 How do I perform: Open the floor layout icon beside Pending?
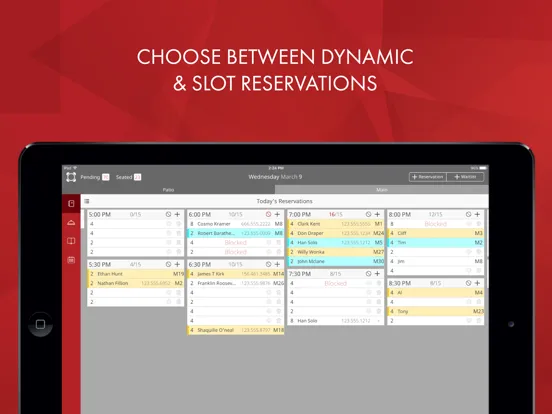71,177
